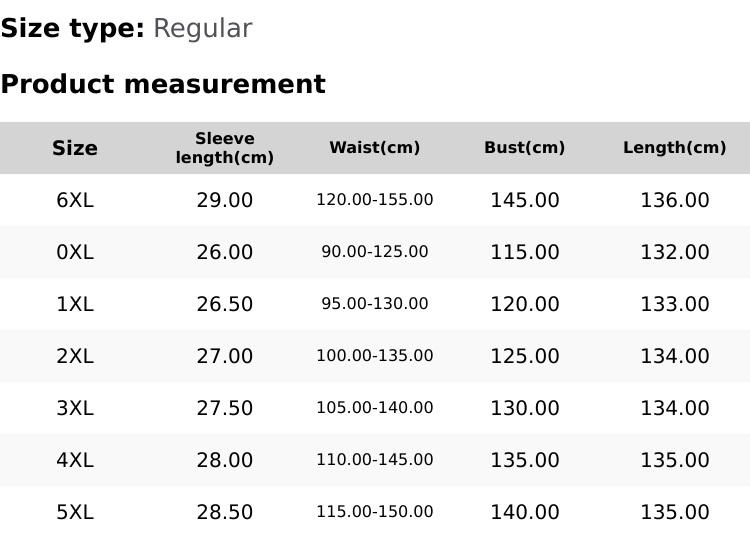The width and height of the screenshot is (750, 538).
Task: Click the bust value 140.00
Action: coord(525,512)
